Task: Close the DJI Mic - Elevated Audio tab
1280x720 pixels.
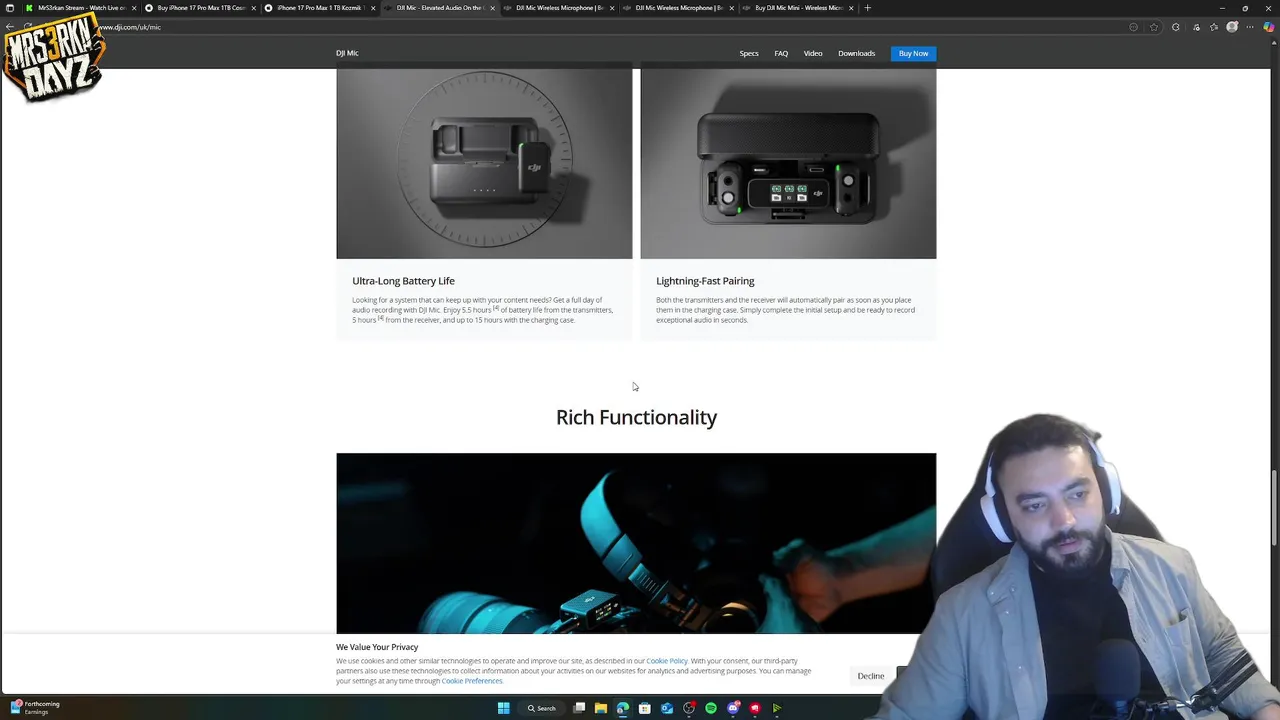Action: click(492, 8)
